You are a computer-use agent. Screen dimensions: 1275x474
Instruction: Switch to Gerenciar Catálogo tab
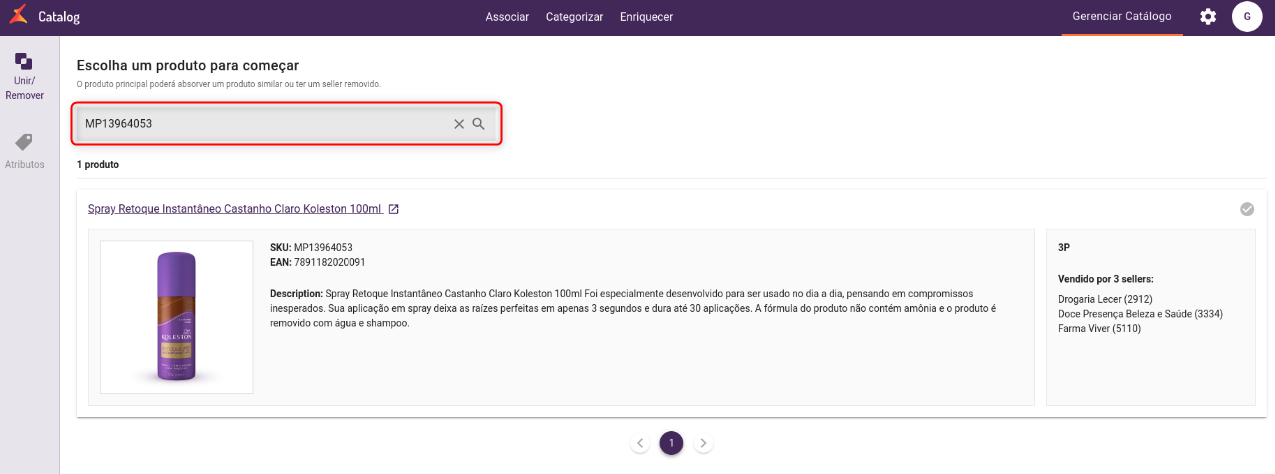[x=1122, y=17]
